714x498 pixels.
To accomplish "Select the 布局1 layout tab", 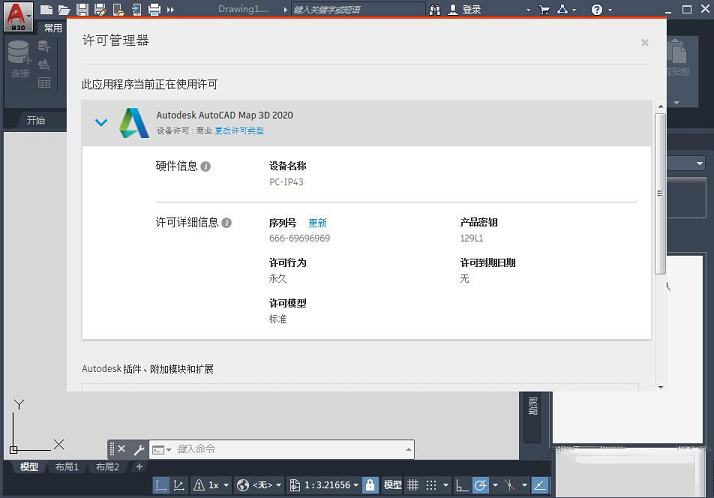I will [x=67, y=467].
